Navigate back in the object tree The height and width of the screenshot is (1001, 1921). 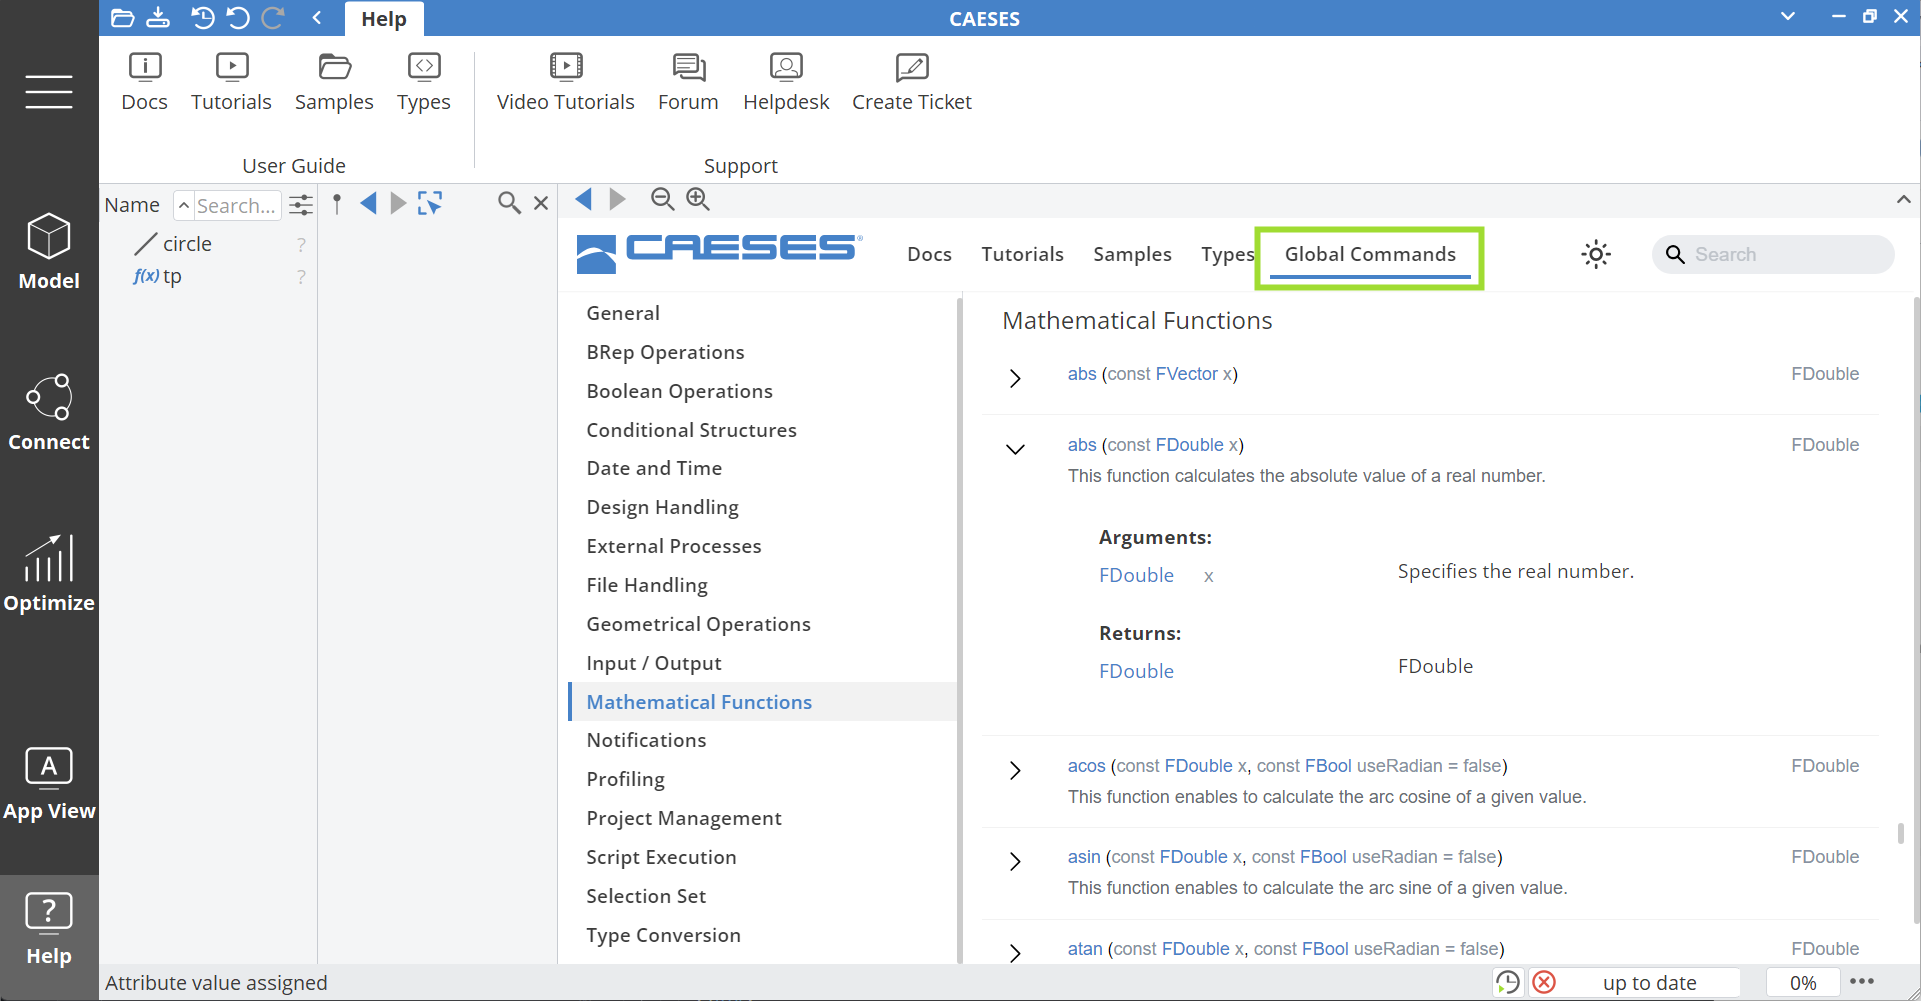point(368,204)
